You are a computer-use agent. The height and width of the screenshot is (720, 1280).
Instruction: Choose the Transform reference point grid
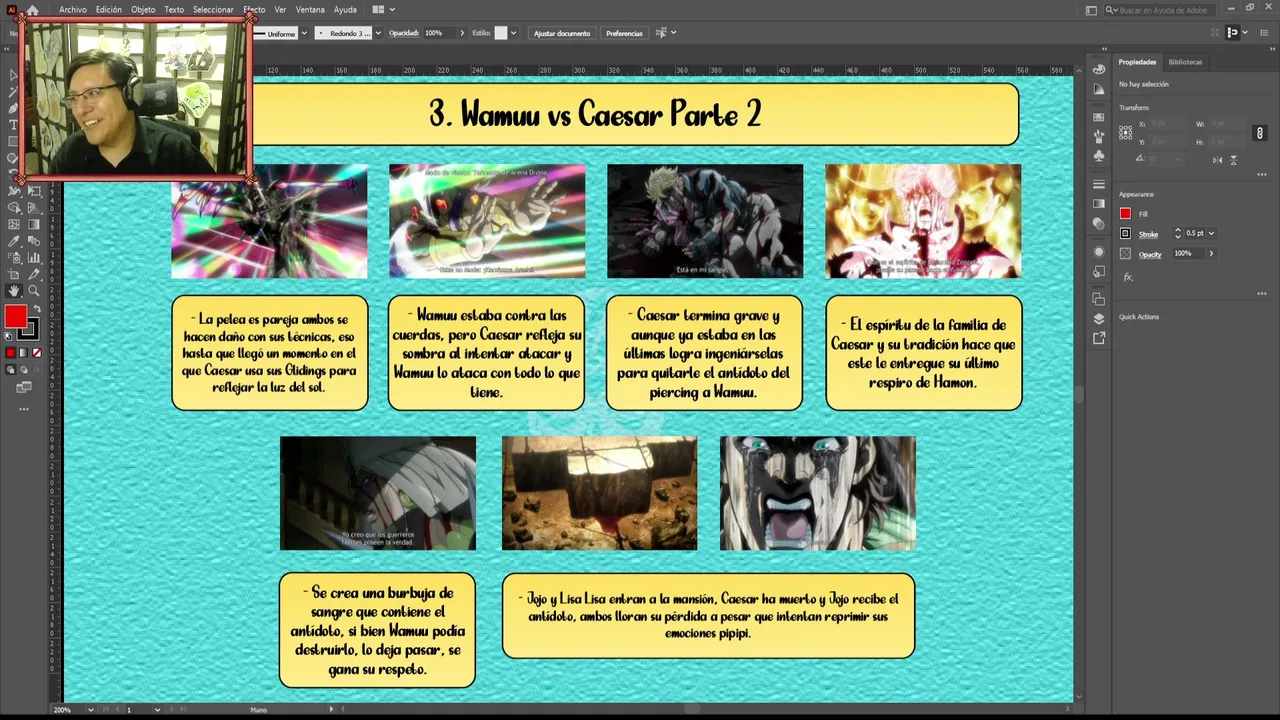(1125, 132)
